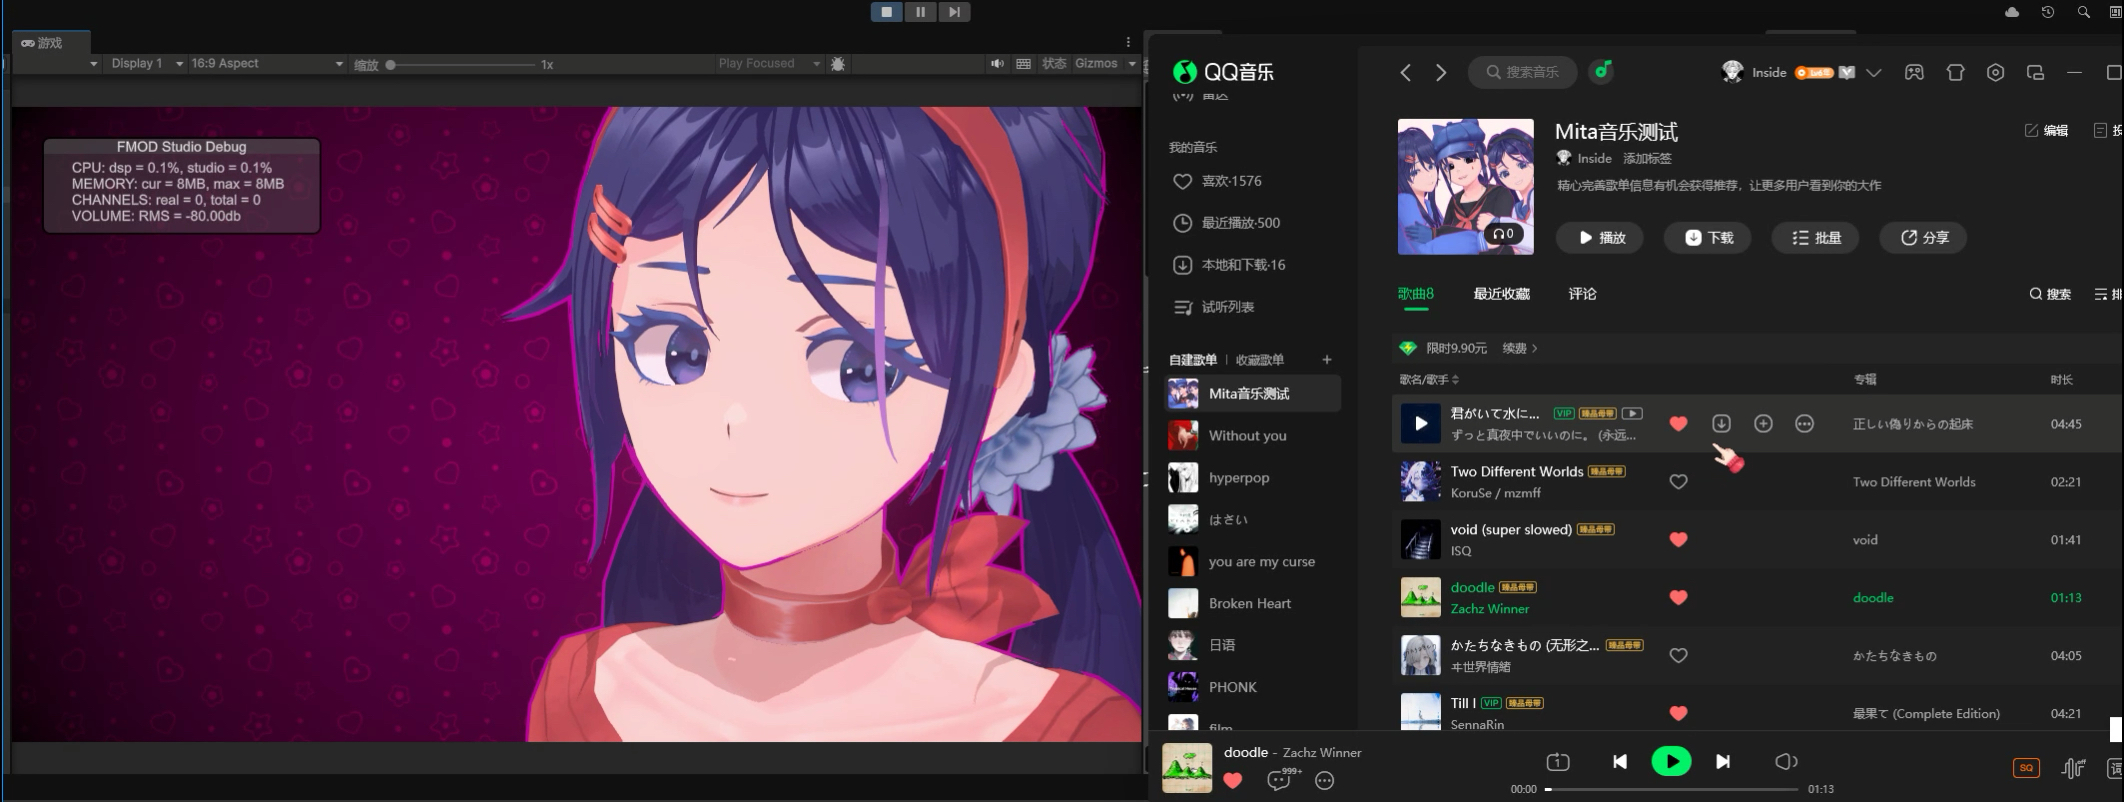2124x802 pixels.
Task: Open the skin shirt icon in QQ Music
Action: coord(1955,72)
